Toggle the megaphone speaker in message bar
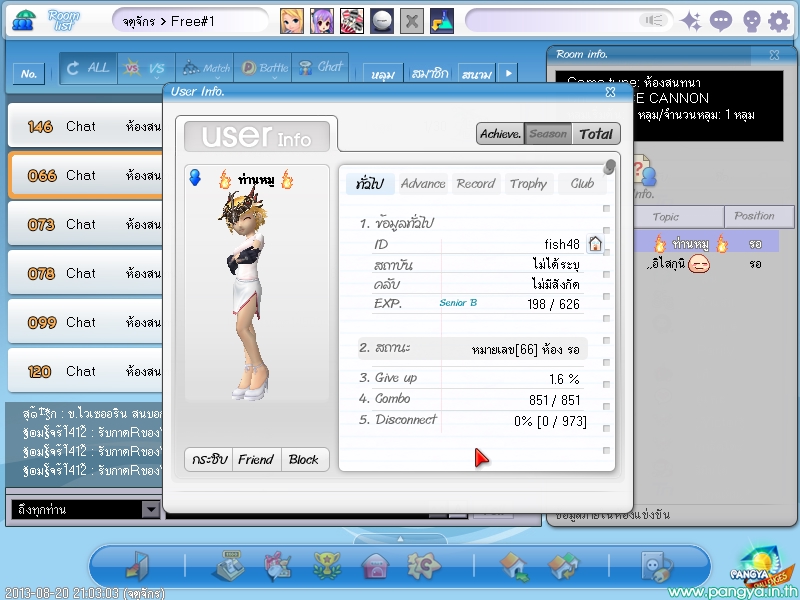The width and height of the screenshot is (800, 600). click(654, 20)
